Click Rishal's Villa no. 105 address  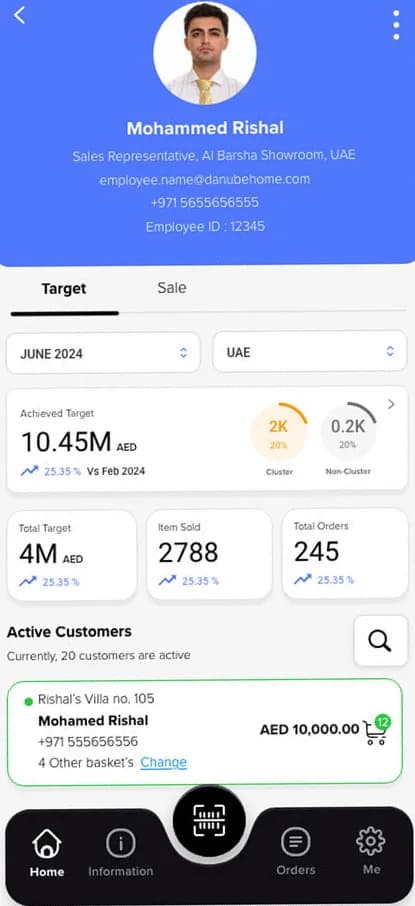click(x=96, y=699)
